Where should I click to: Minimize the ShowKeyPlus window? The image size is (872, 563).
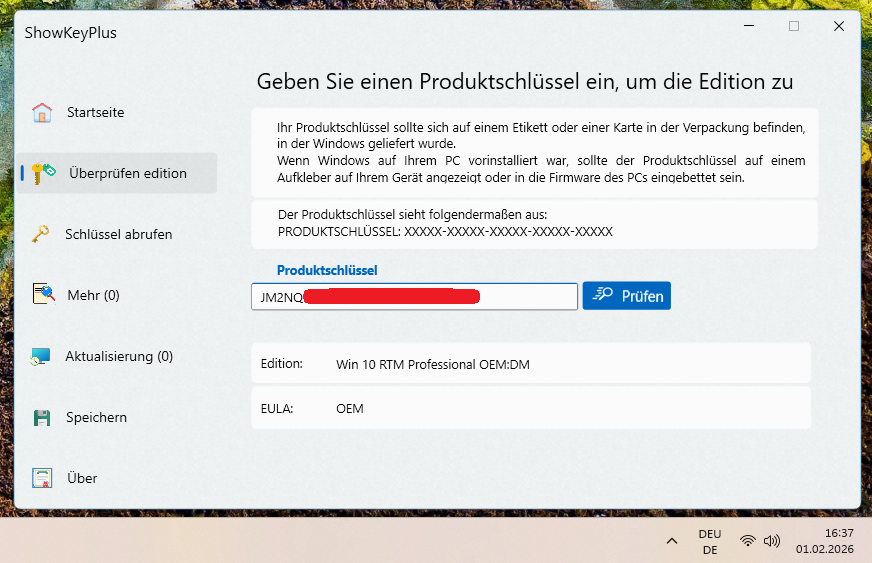[749, 26]
